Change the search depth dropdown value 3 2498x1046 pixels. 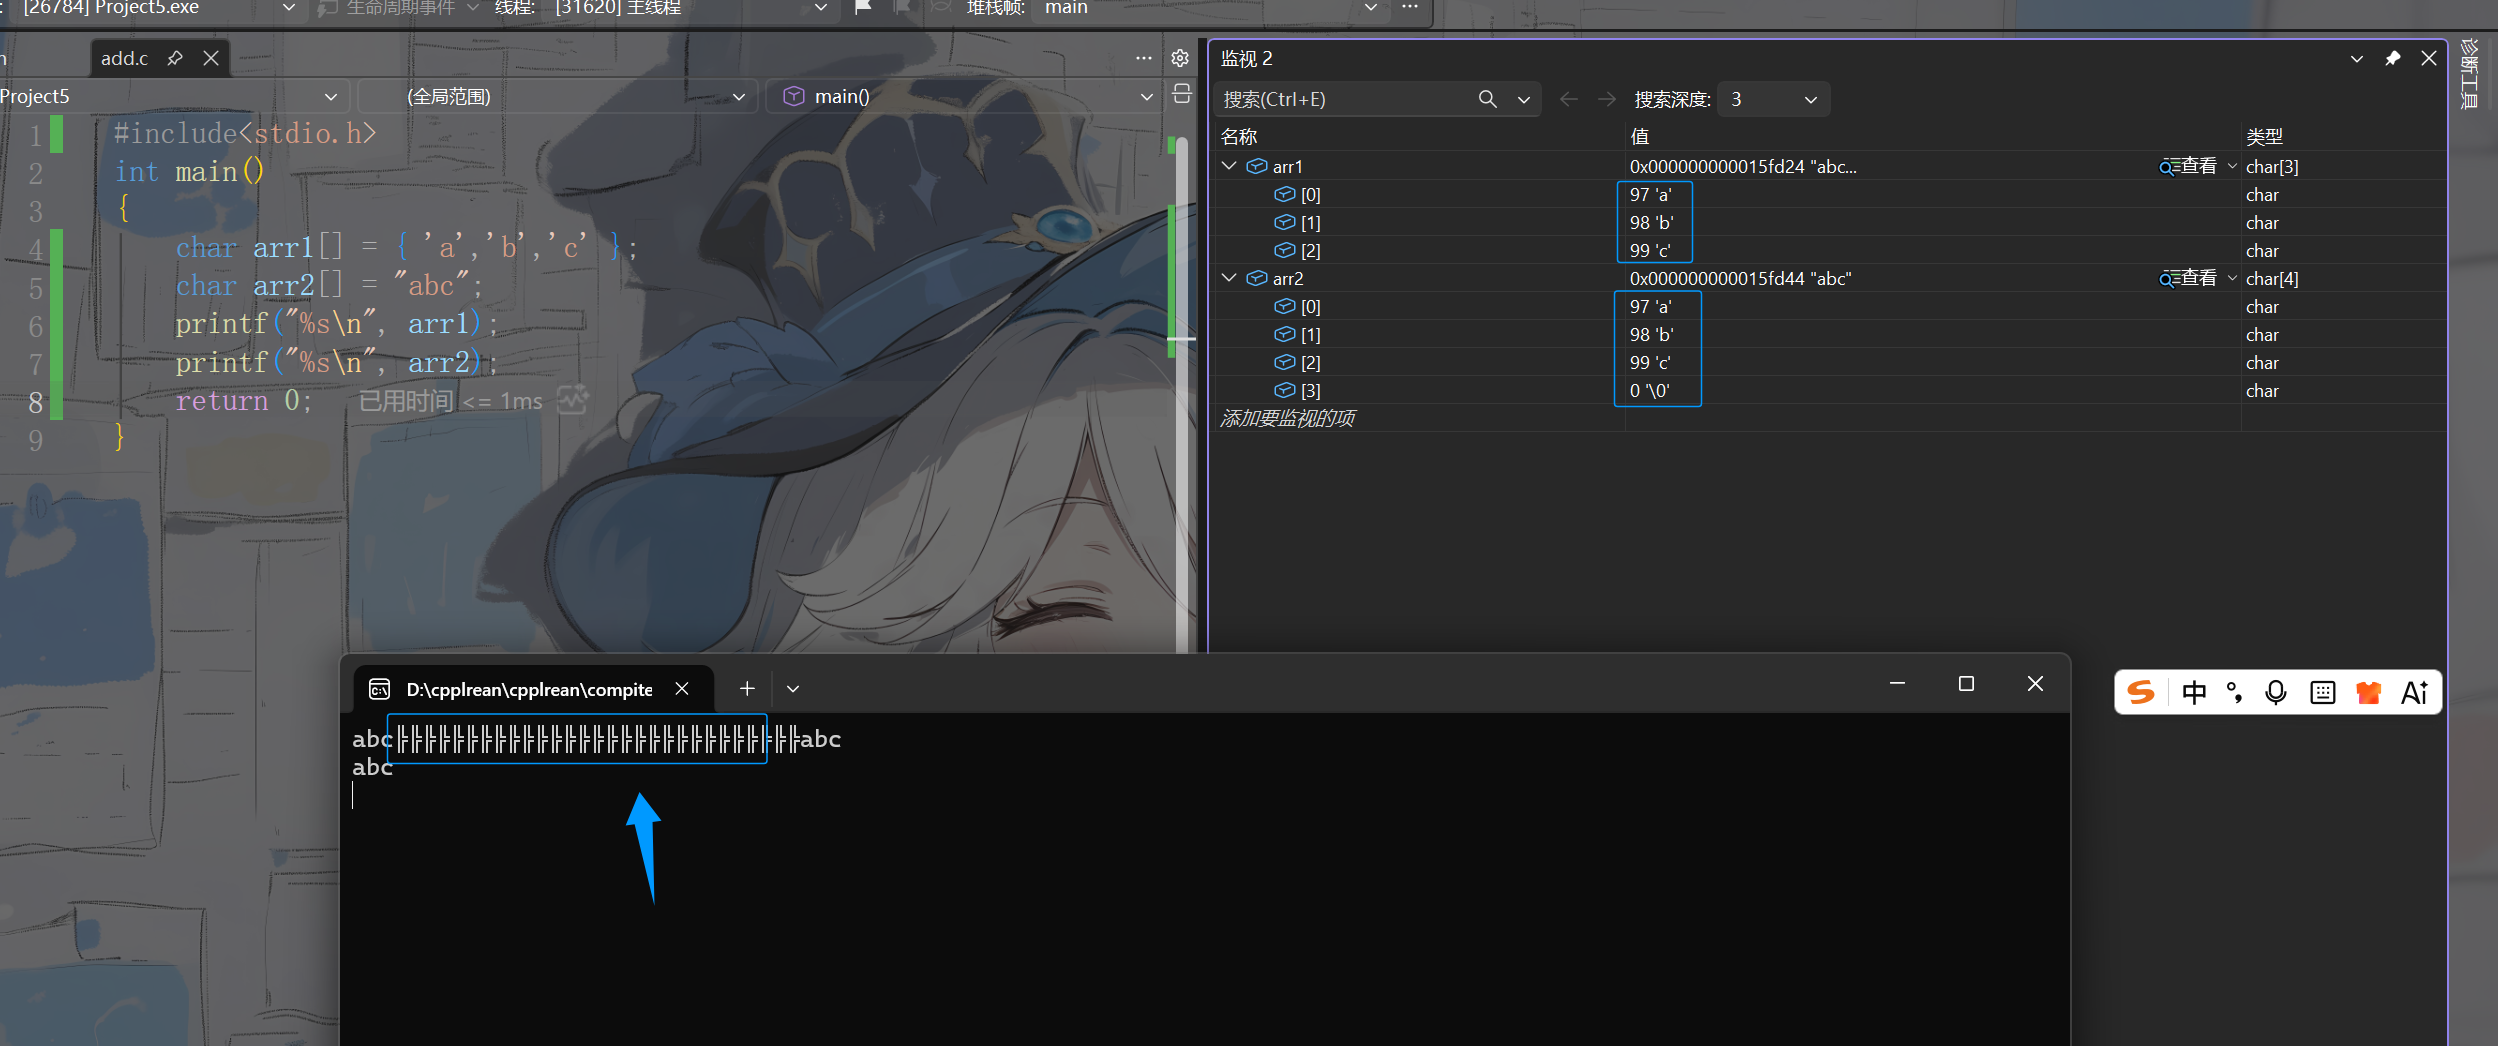1774,99
